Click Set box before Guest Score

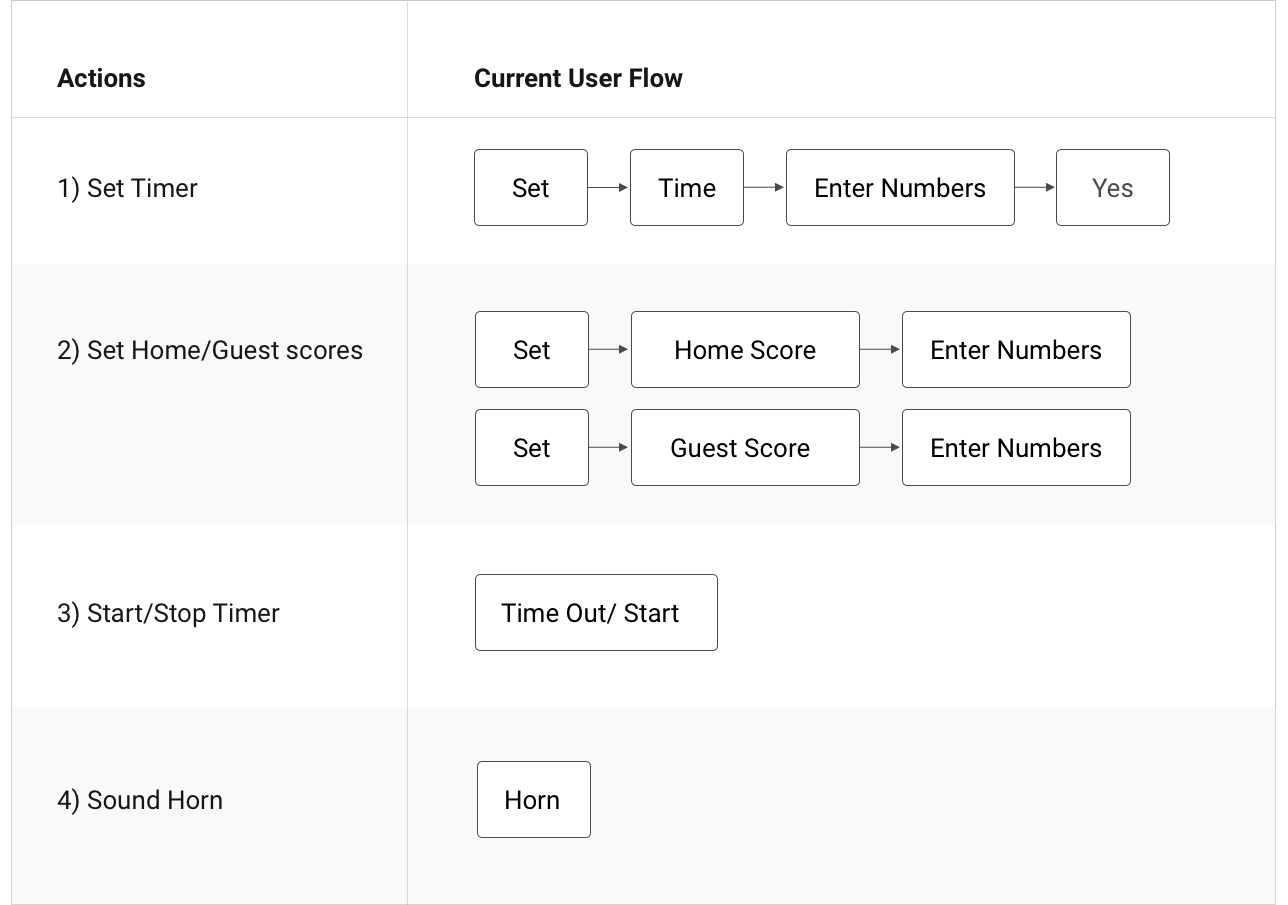(531, 448)
